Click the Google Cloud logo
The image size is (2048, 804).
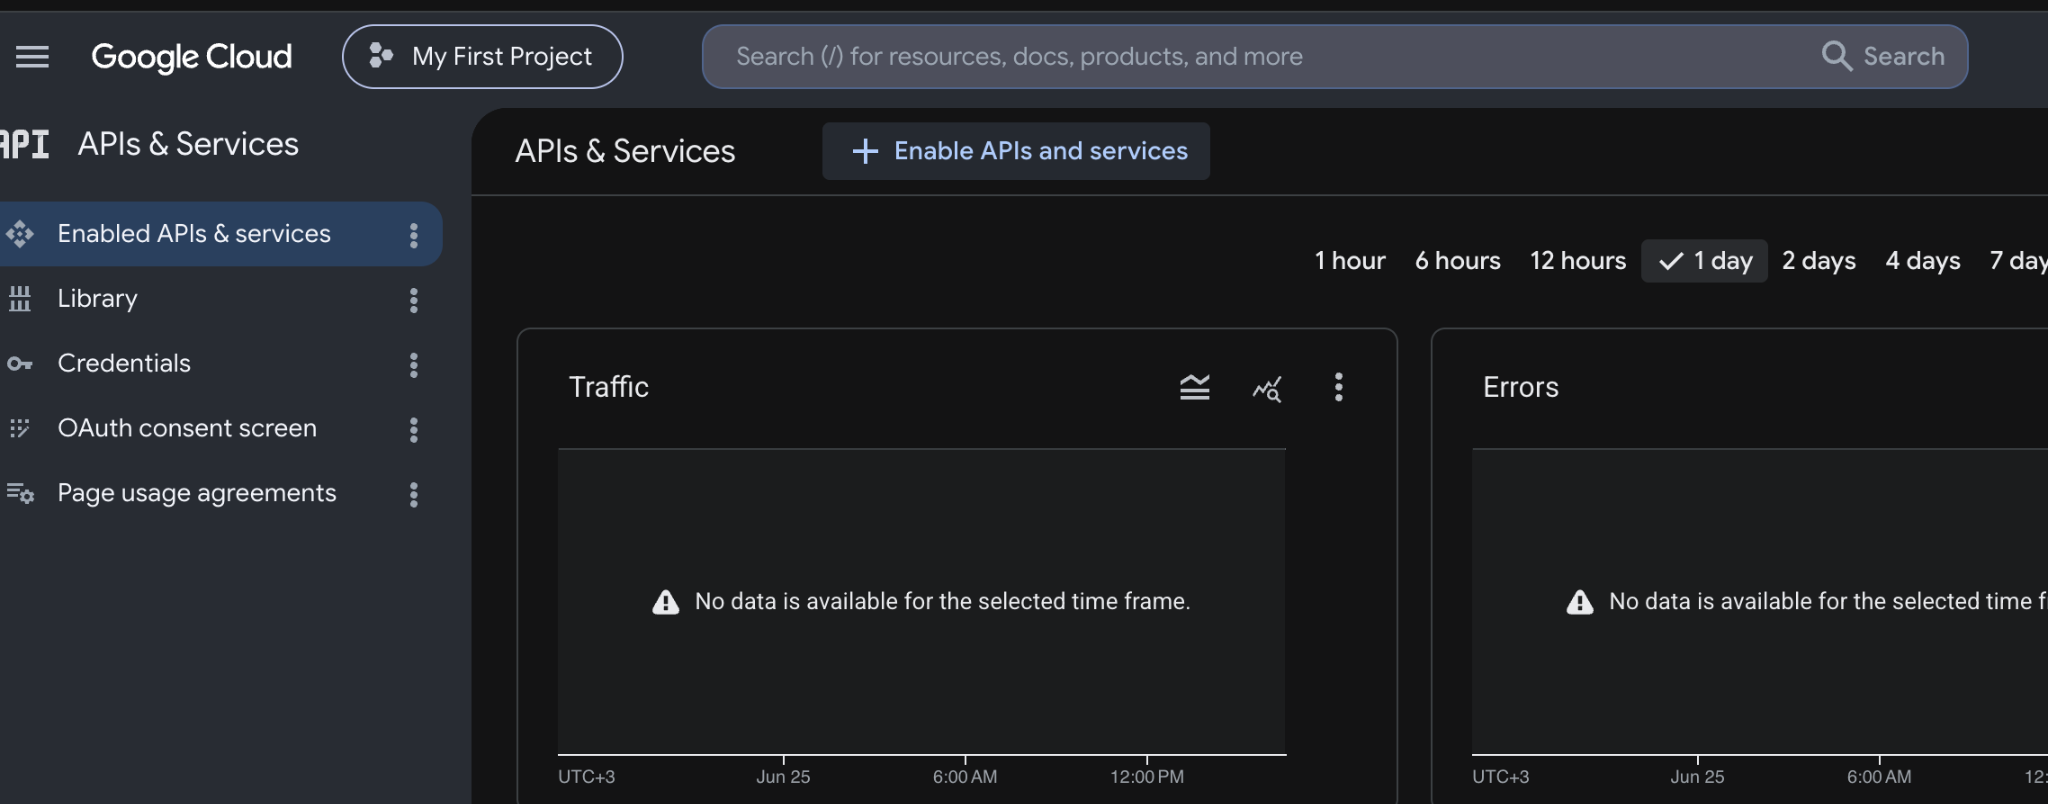pos(191,57)
